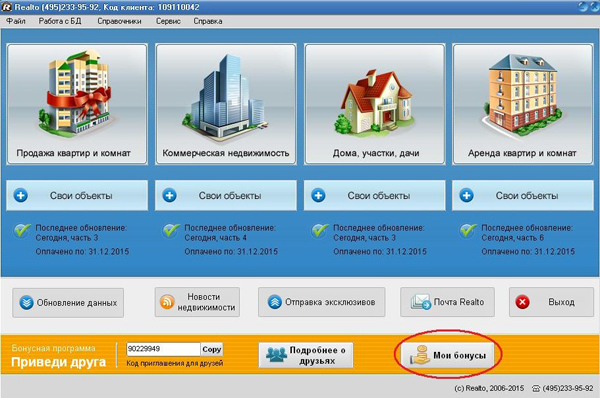Click the Обновление данных button

pyautogui.click(x=68, y=303)
